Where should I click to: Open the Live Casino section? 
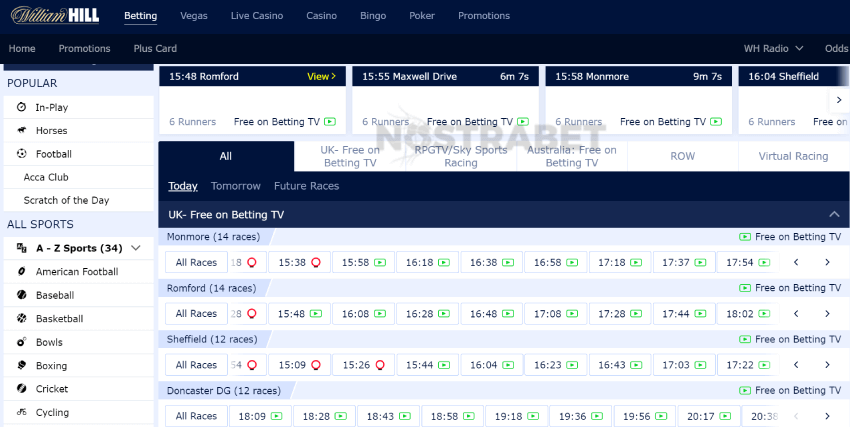pyautogui.click(x=256, y=16)
